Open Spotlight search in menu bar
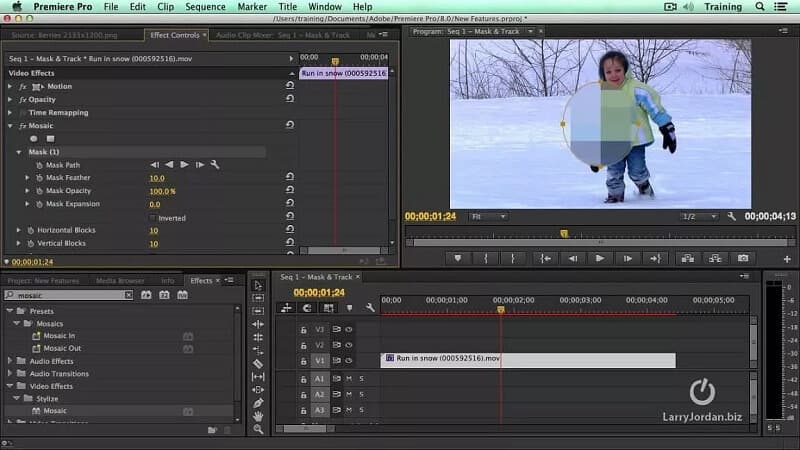Screen dimensions: 800x450 (x=760, y=7)
